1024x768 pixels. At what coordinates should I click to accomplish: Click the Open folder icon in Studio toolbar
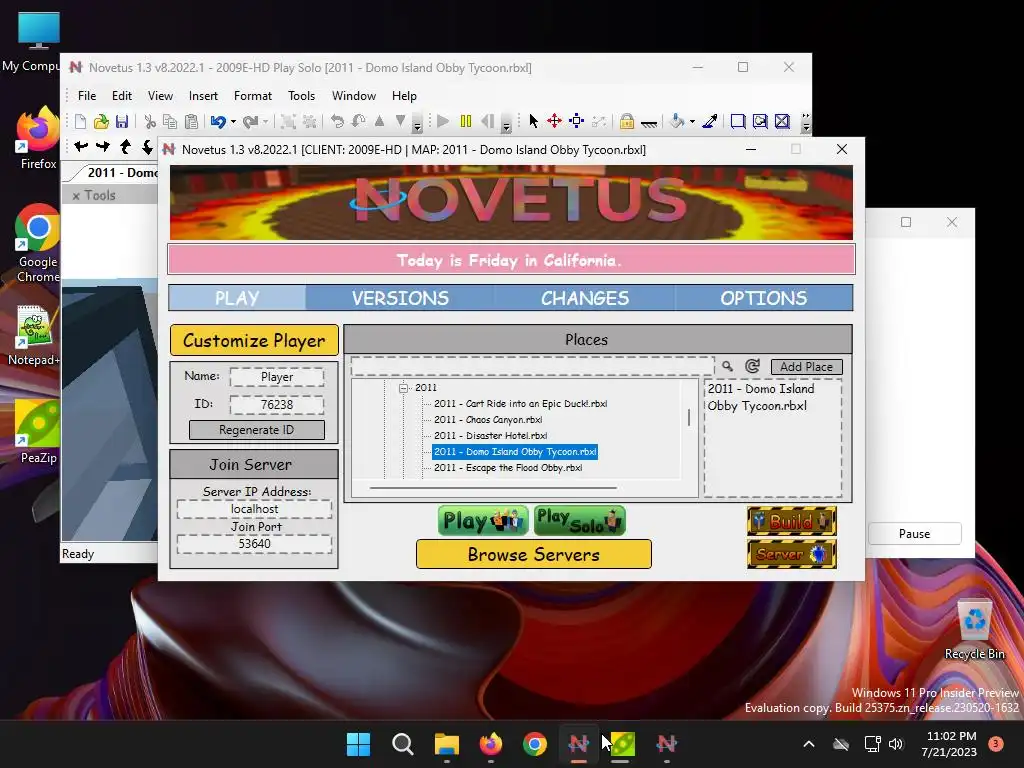click(101, 121)
